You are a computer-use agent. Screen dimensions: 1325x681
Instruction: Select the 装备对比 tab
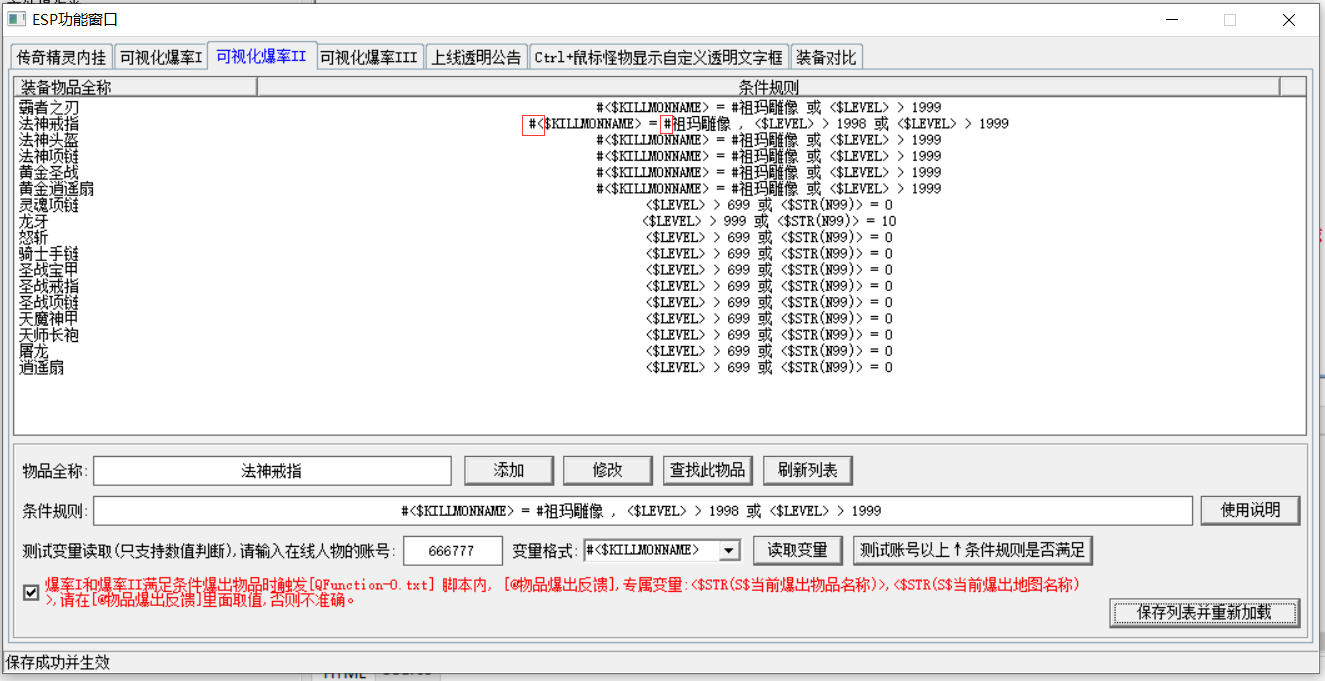tap(826, 57)
